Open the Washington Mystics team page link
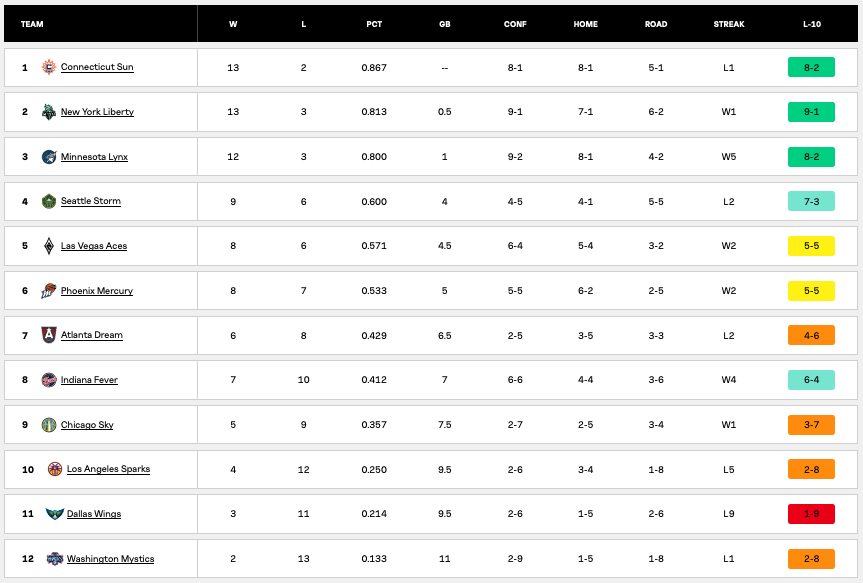Viewport: 863px width, 583px height. tap(110, 559)
